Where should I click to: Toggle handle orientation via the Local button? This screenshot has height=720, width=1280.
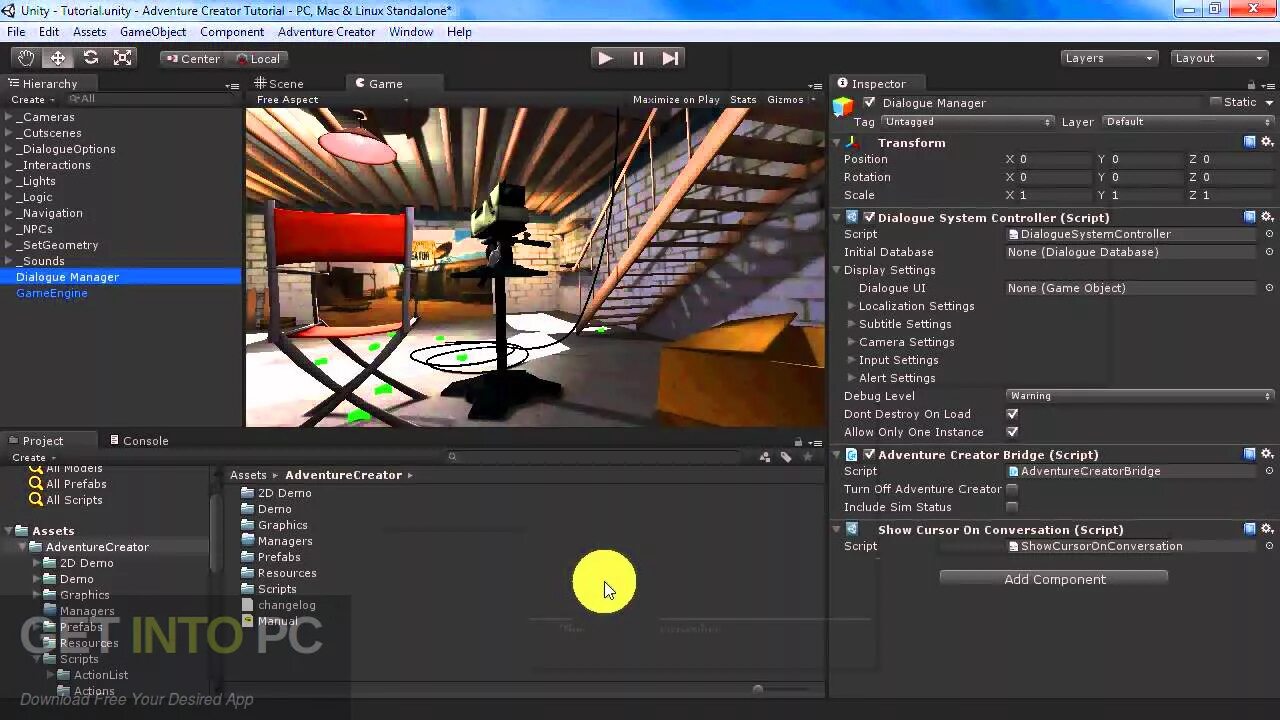[257, 58]
